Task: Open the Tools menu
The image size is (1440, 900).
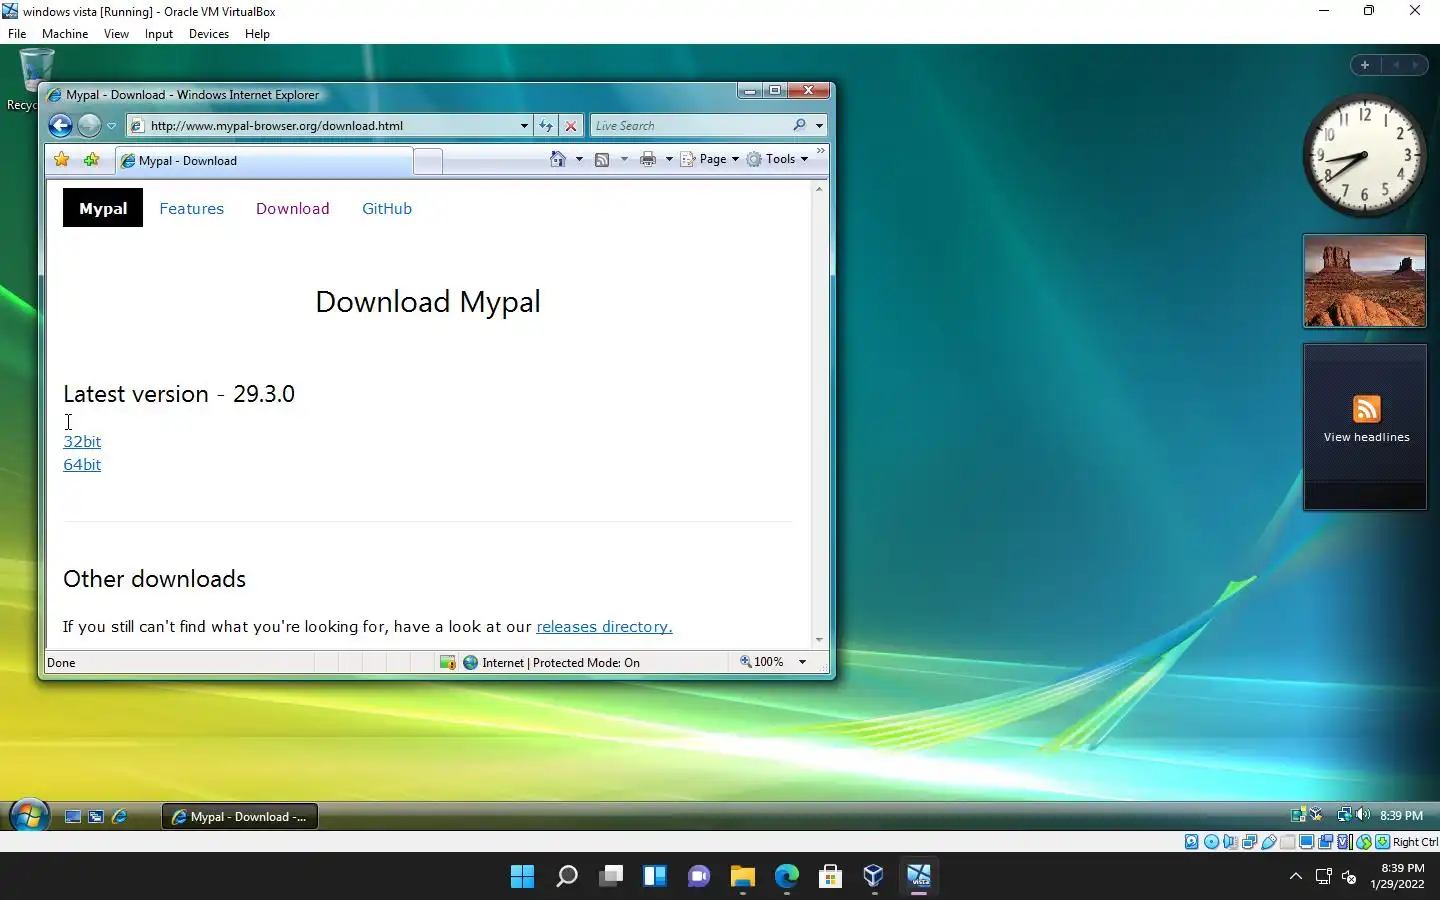Action: [777, 159]
